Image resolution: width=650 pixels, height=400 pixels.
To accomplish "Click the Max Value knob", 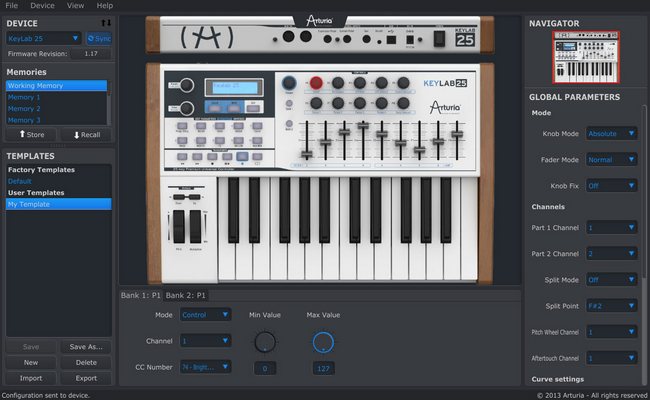I will pyautogui.click(x=322, y=343).
